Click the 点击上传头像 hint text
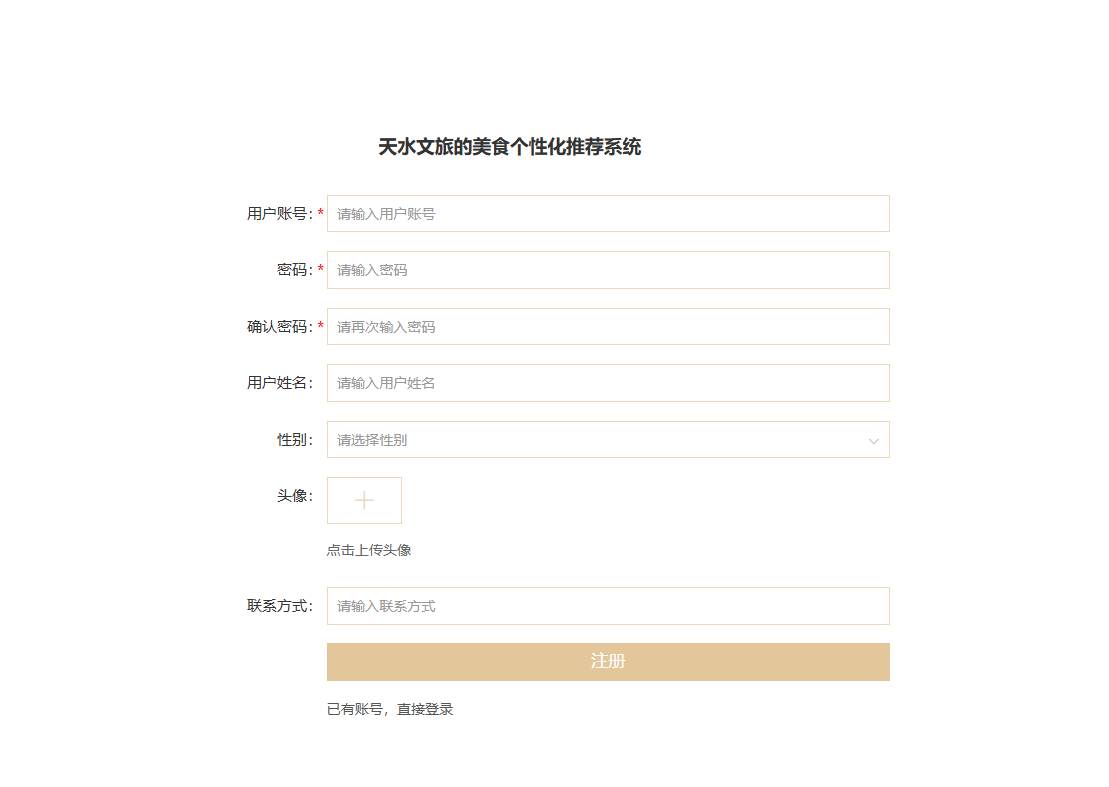 coord(369,550)
